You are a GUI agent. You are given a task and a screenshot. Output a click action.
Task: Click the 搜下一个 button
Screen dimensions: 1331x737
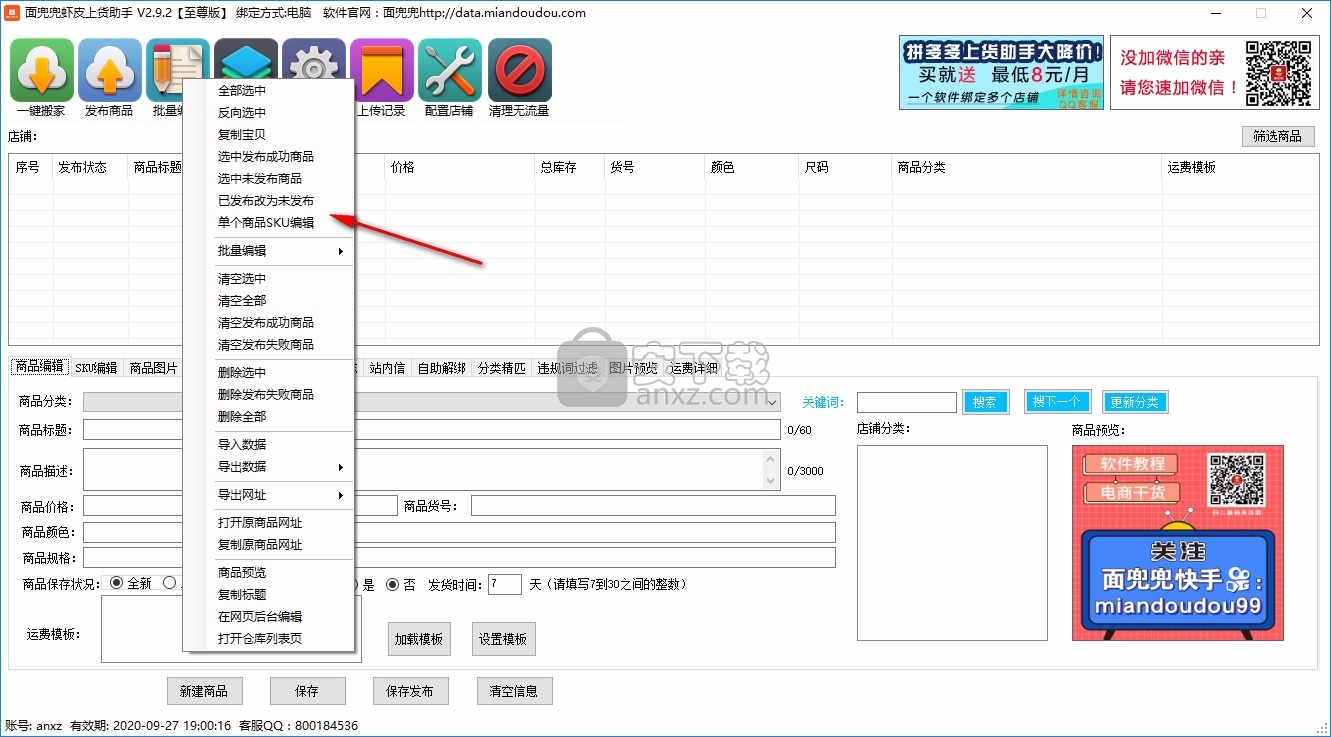(1056, 402)
